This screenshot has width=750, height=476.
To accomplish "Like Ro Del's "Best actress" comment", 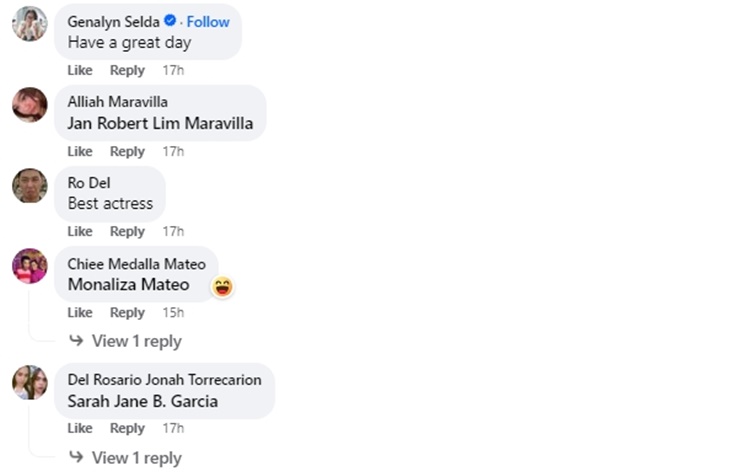I will click(x=80, y=231).
